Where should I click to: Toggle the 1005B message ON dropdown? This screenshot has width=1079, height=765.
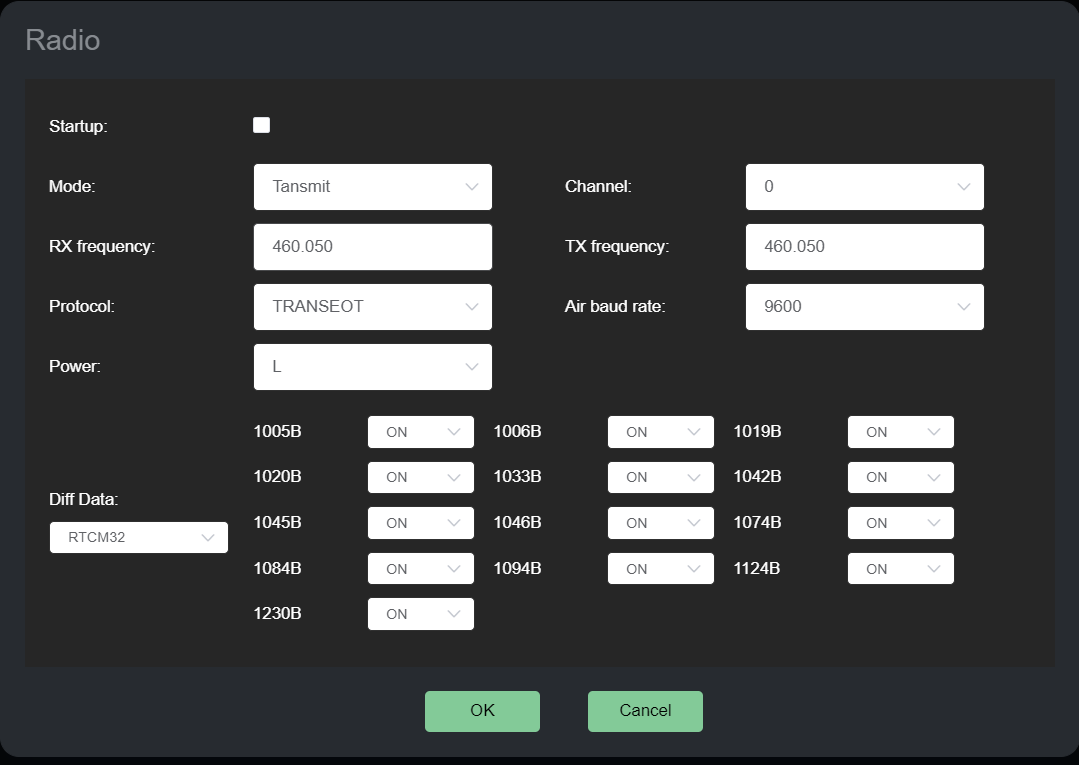[x=420, y=432]
